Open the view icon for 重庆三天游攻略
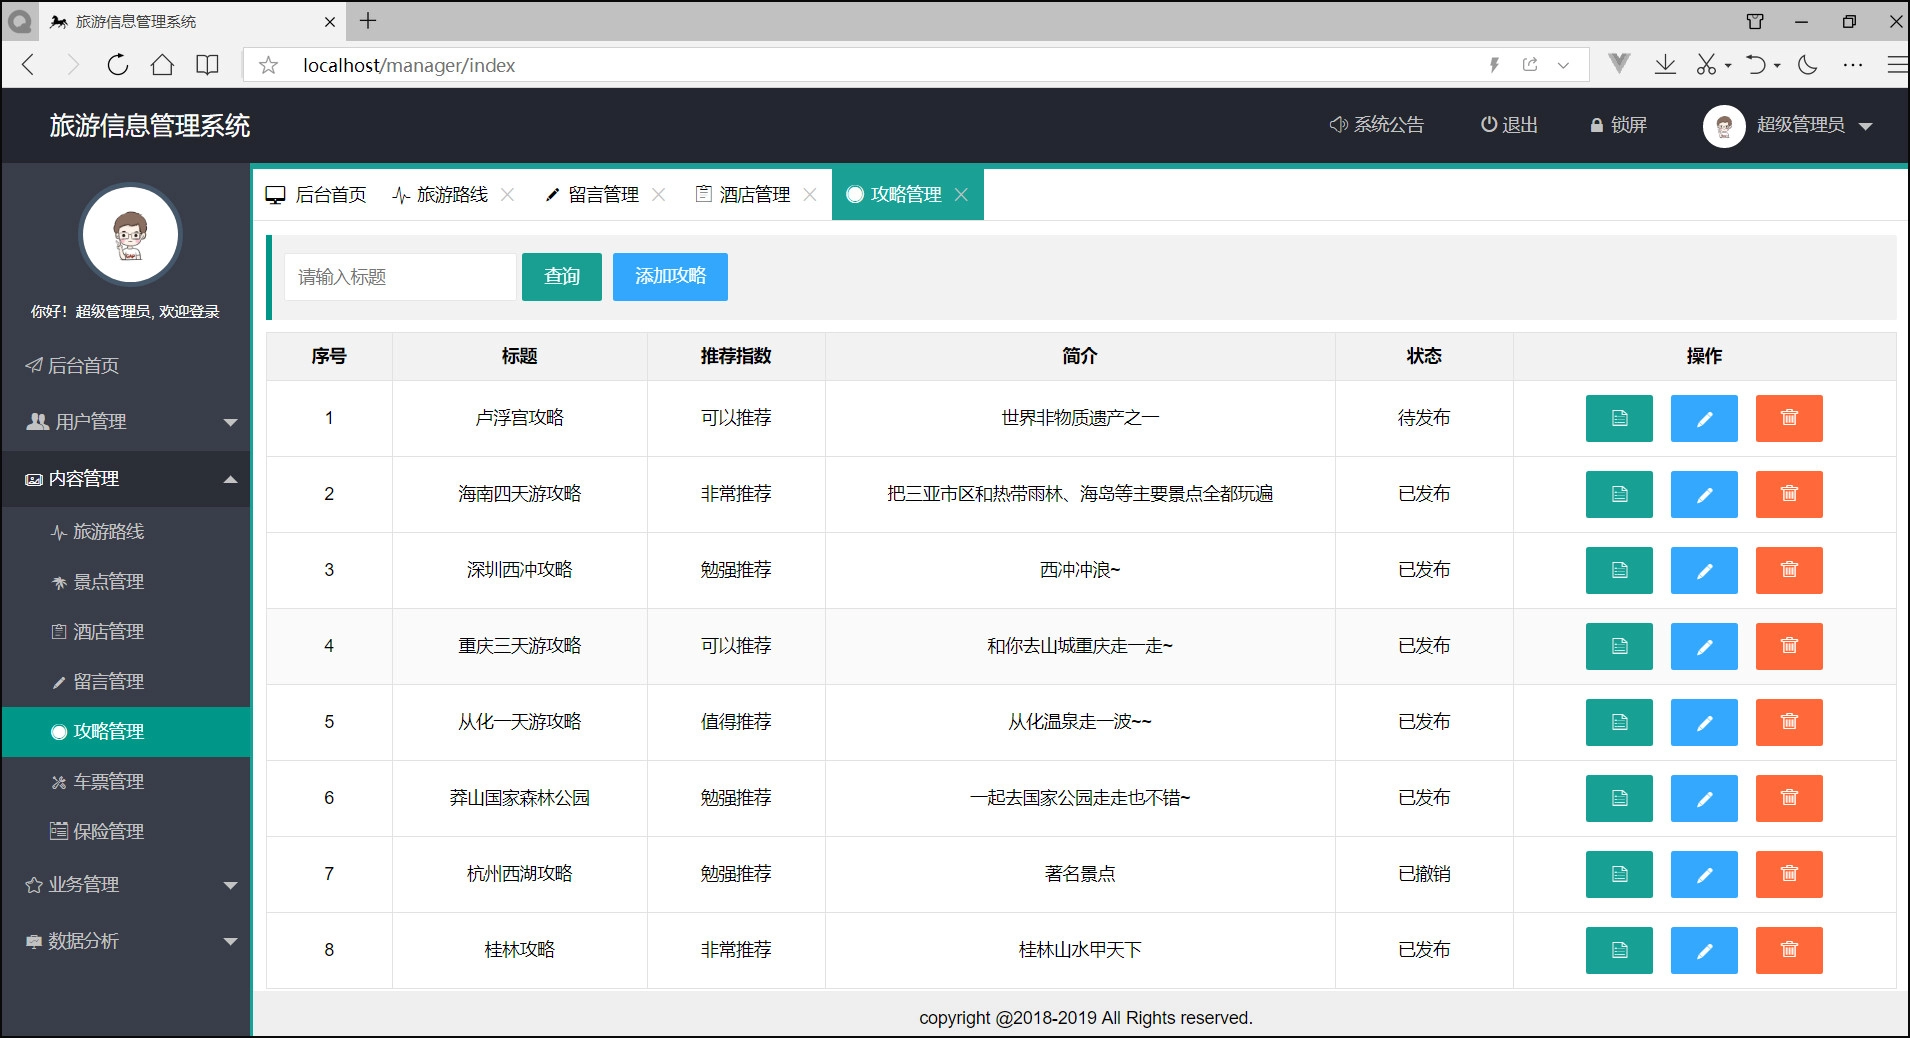 coord(1618,646)
